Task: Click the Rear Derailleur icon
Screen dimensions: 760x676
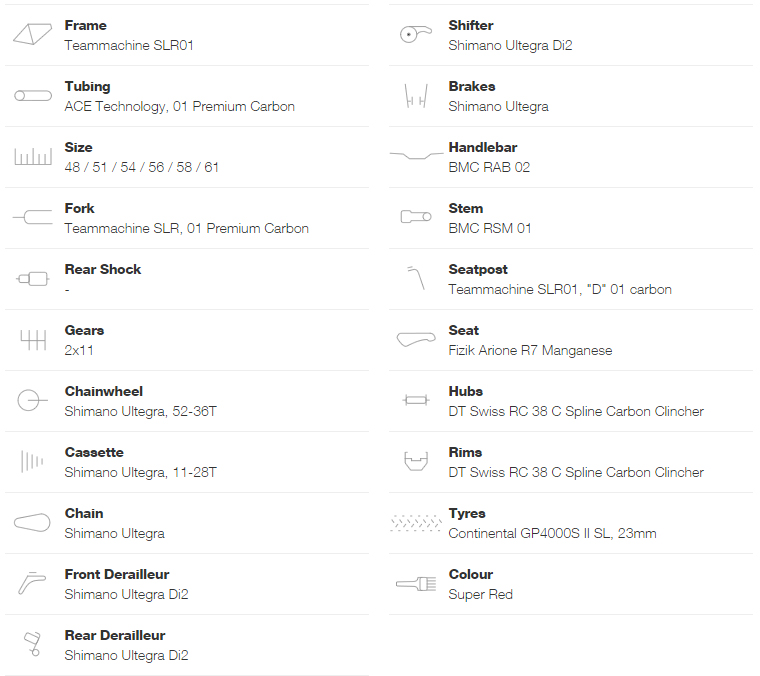Action: (x=32, y=645)
